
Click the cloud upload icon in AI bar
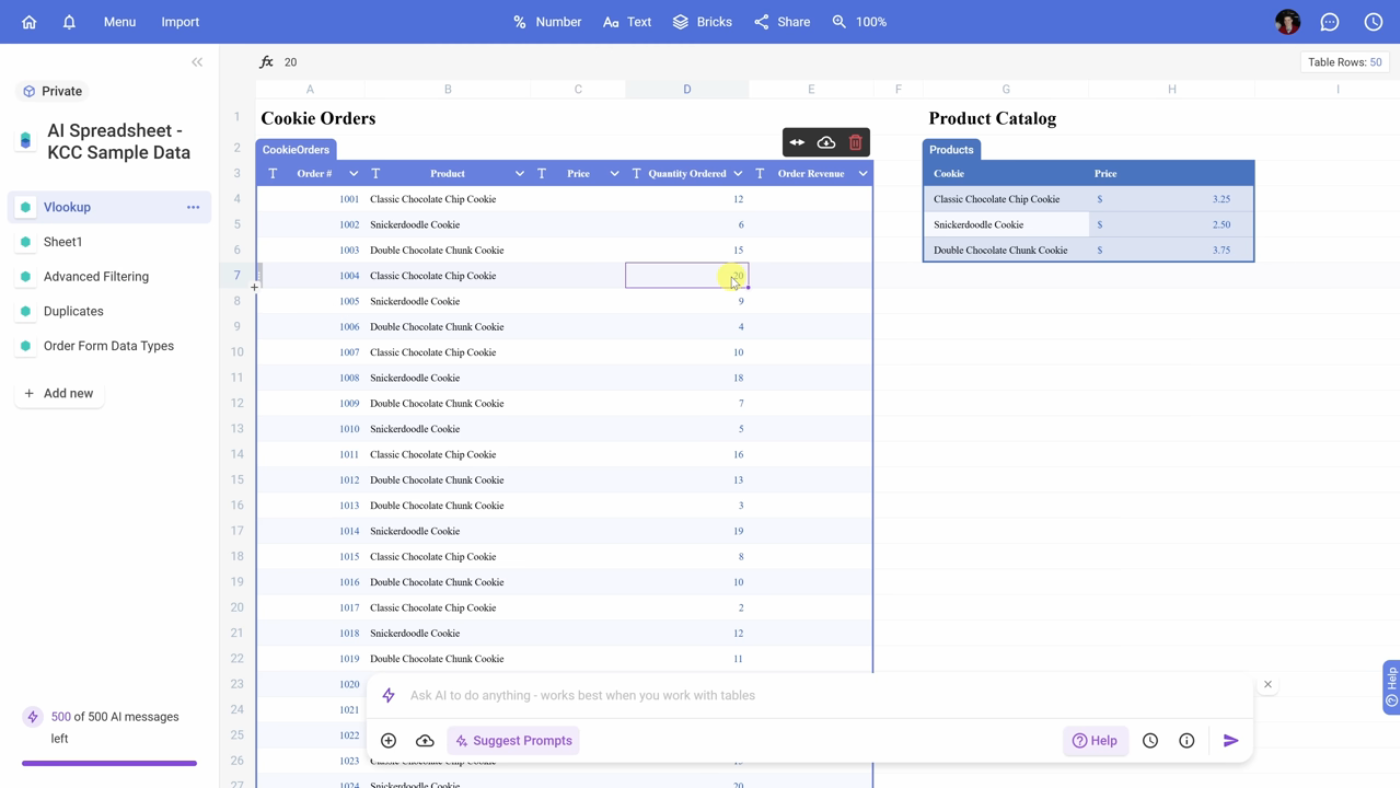(x=425, y=741)
